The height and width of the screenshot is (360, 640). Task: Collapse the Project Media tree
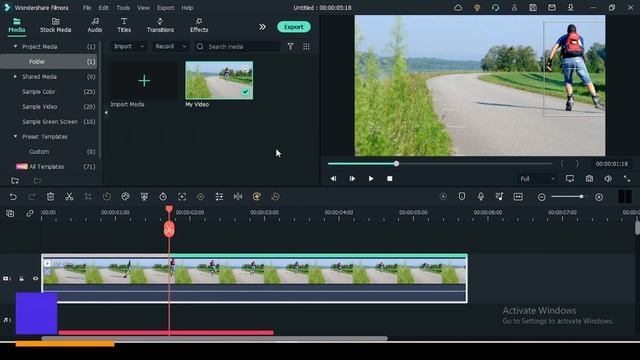(x=15, y=47)
